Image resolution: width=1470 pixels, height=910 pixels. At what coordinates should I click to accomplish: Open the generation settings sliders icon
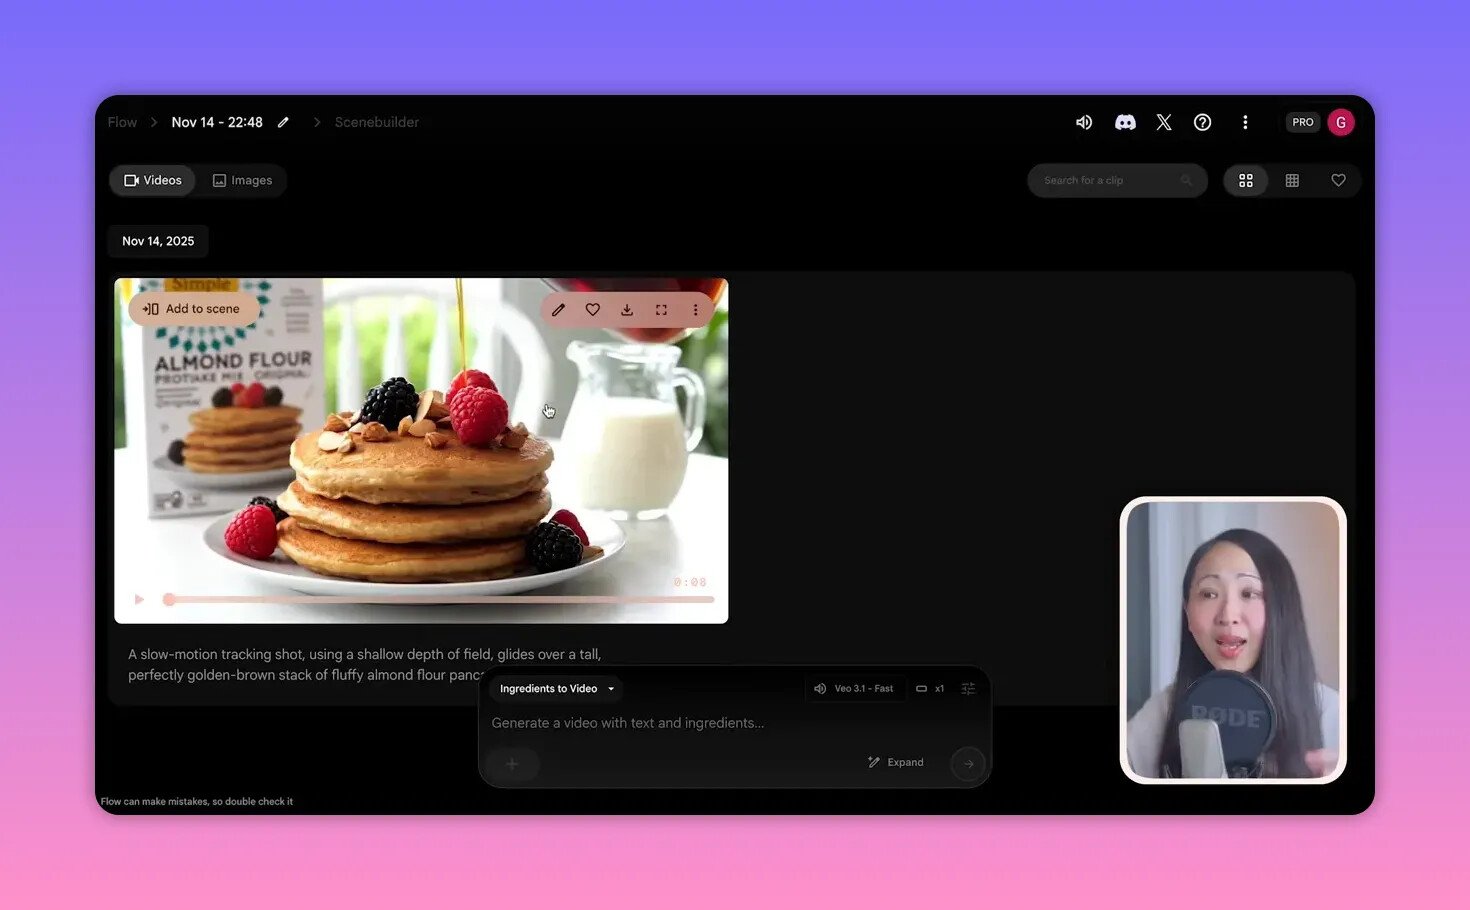pyautogui.click(x=967, y=688)
